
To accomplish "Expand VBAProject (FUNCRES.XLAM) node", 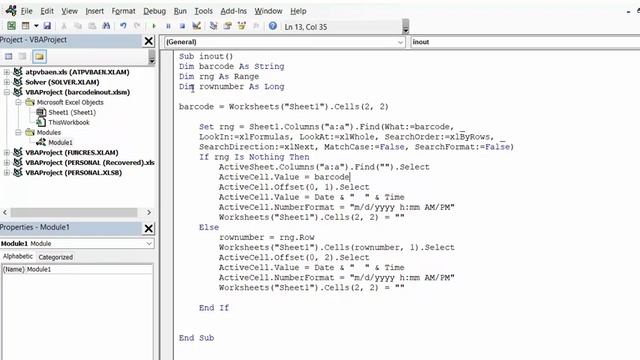I will 7,152.
